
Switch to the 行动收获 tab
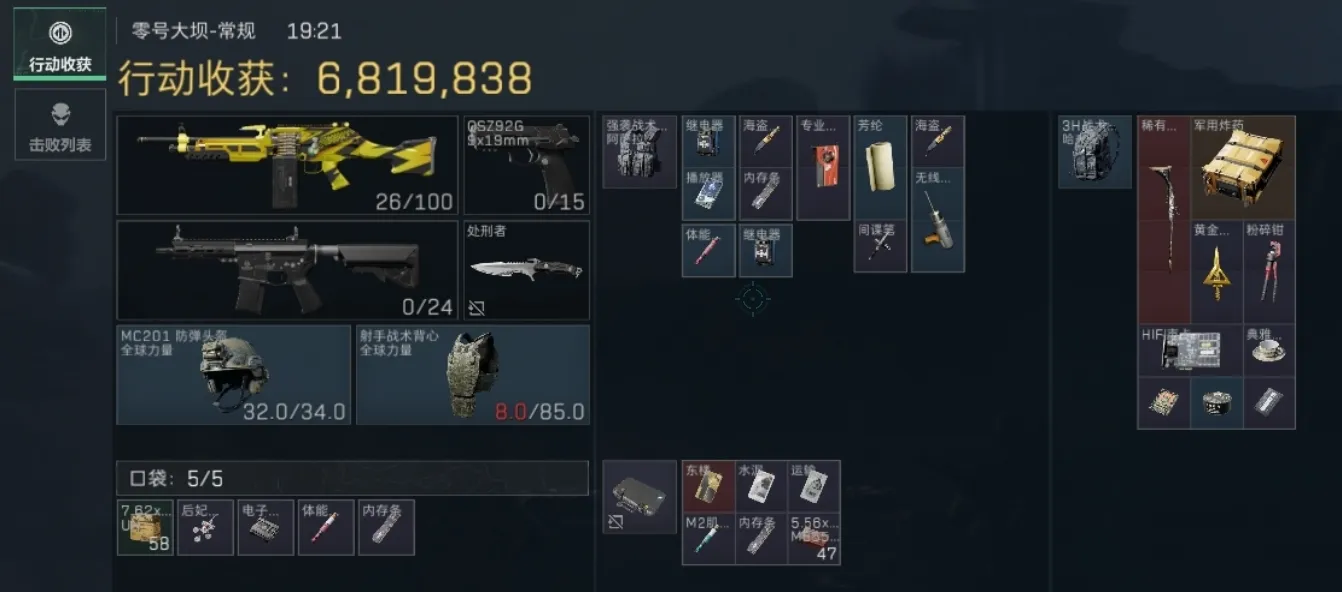pos(60,45)
